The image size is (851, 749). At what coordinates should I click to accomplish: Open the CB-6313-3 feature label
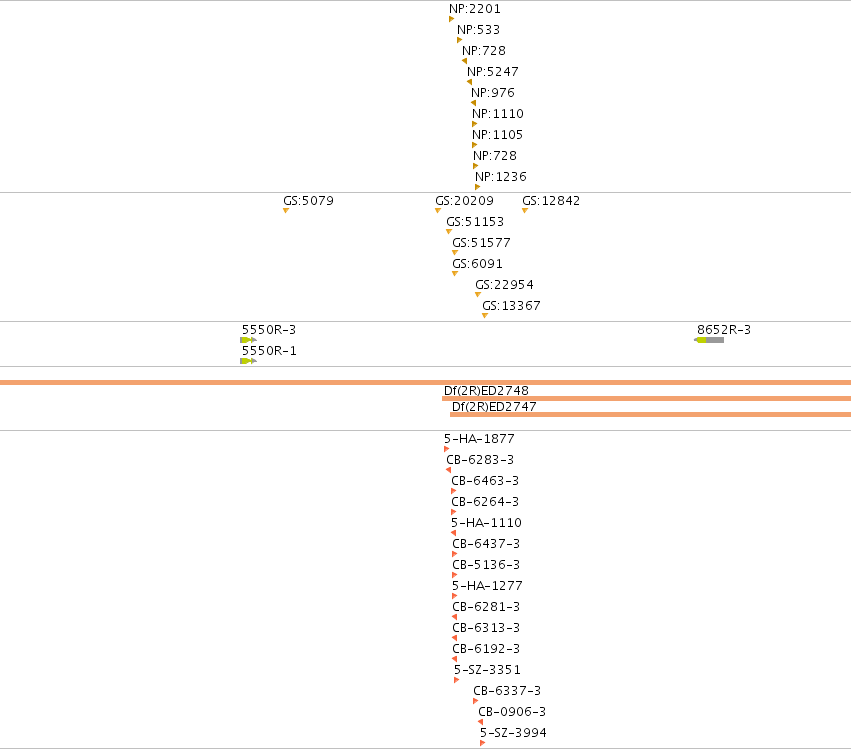[486, 627]
